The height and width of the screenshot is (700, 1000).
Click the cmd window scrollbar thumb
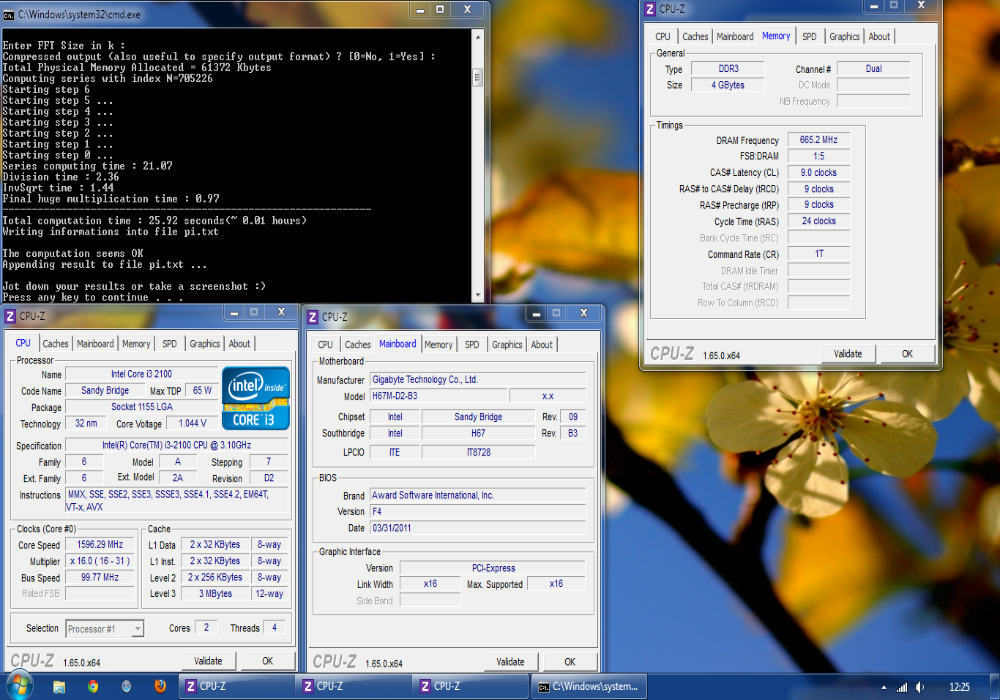pos(478,78)
